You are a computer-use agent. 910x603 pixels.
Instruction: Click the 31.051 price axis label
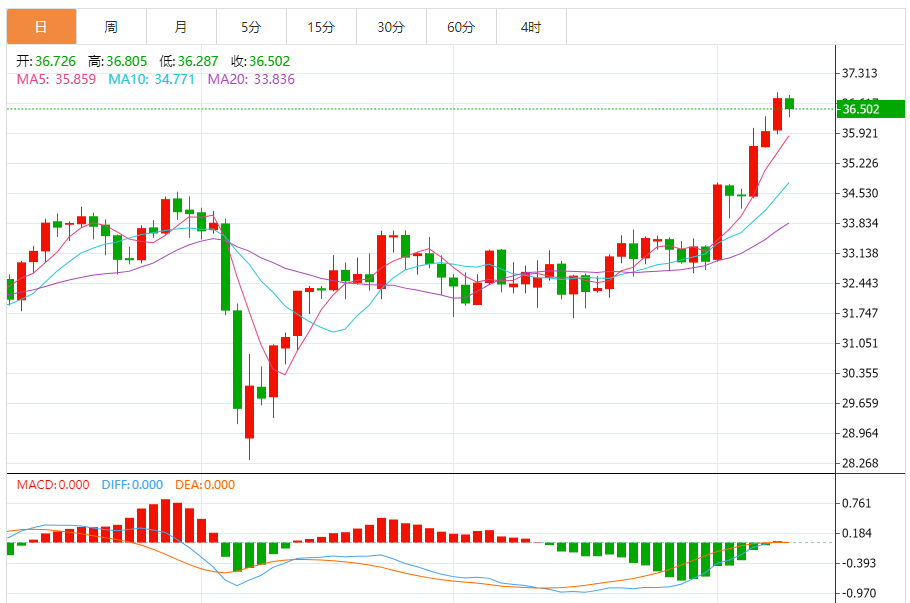pos(860,344)
